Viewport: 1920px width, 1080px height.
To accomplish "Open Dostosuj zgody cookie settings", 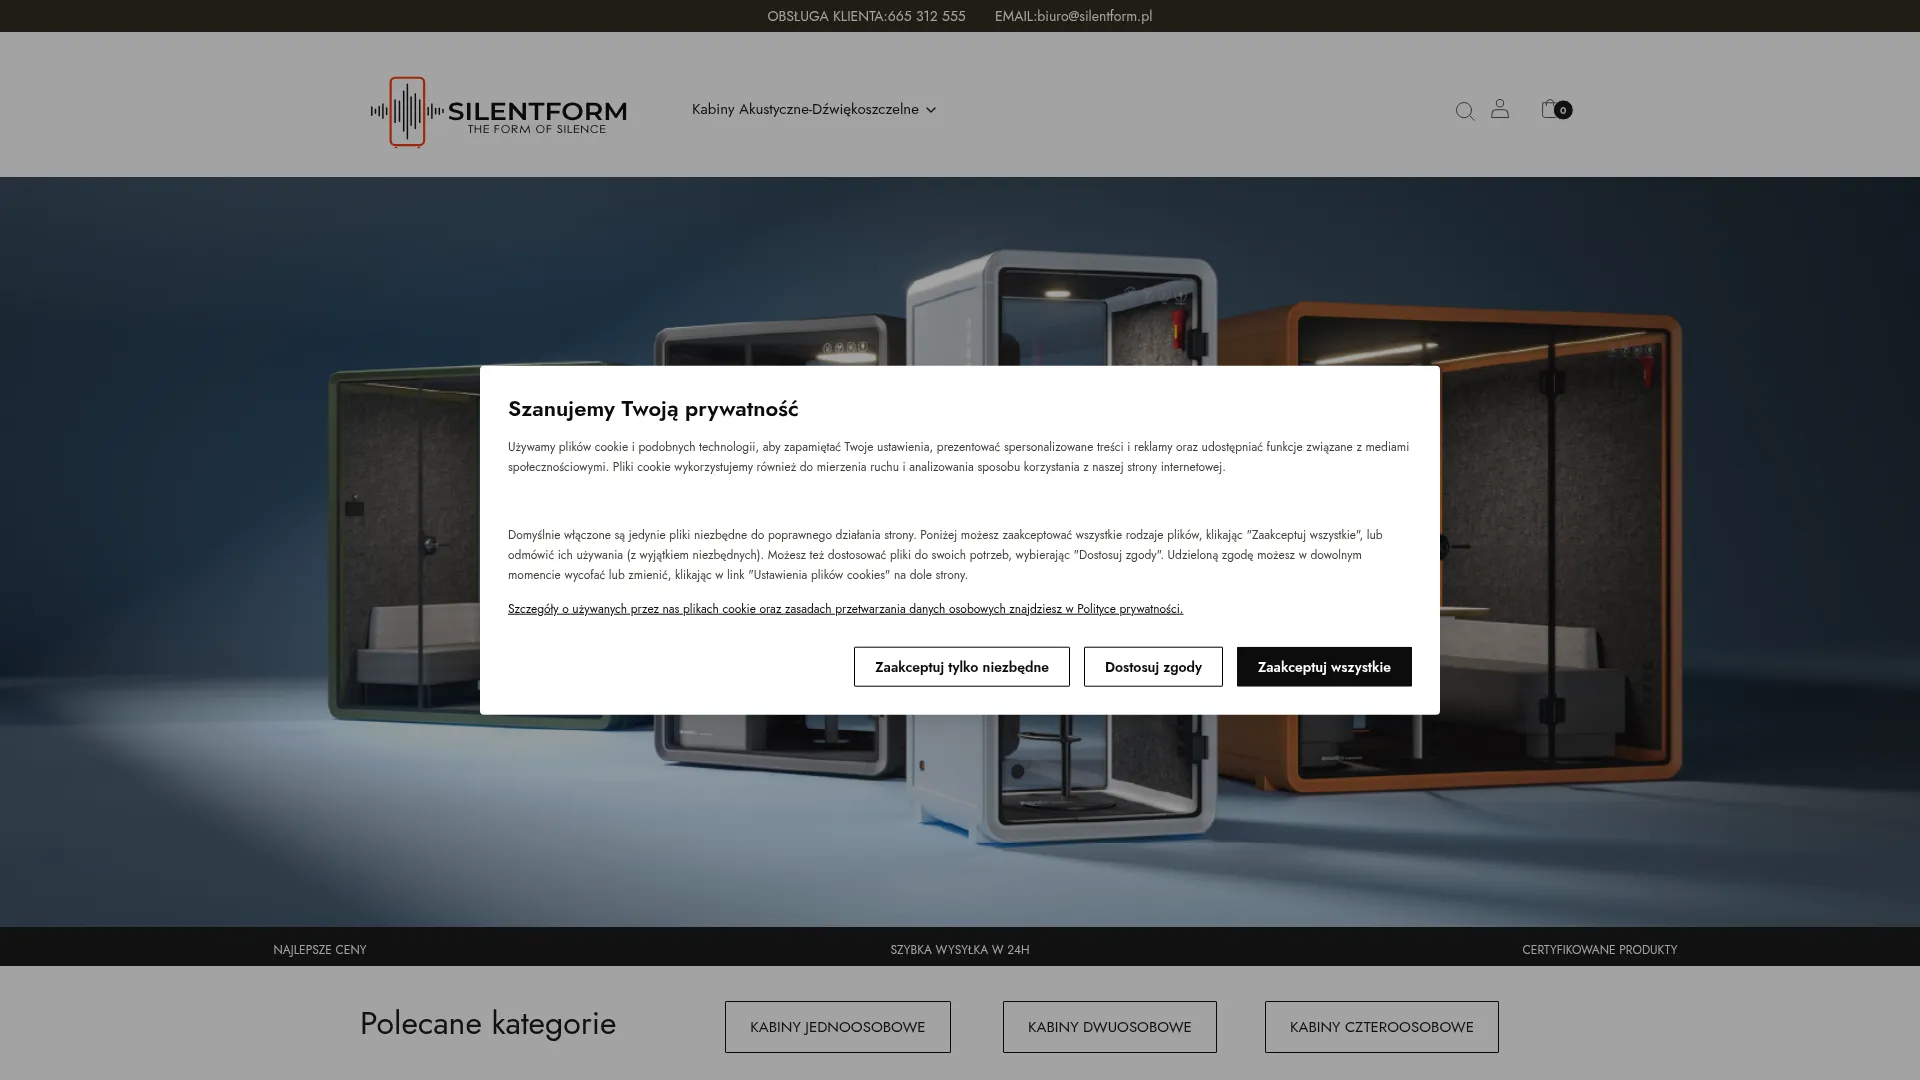I will [x=1152, y=666].
